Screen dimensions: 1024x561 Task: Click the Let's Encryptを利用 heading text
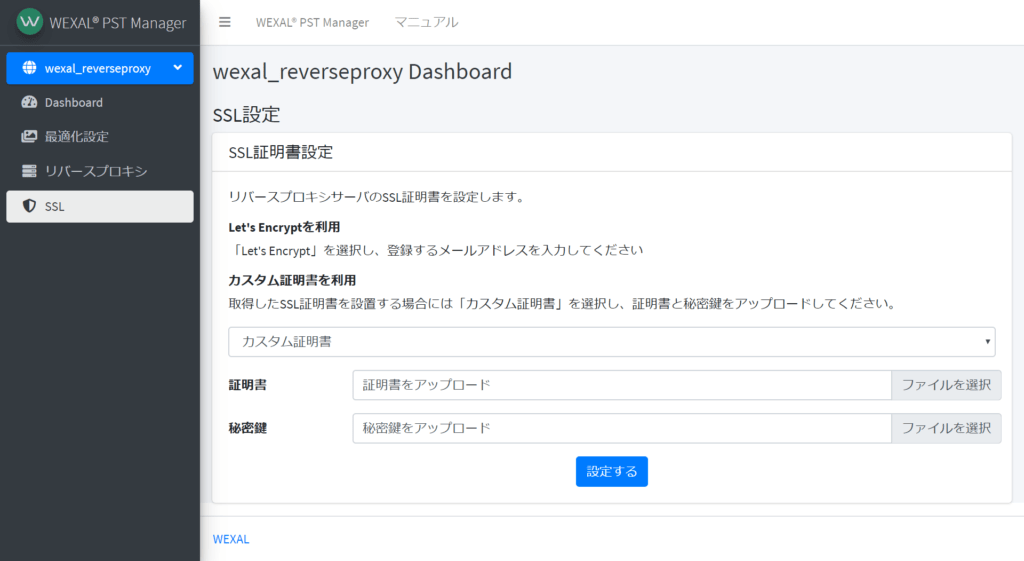[x=284, y=227]
